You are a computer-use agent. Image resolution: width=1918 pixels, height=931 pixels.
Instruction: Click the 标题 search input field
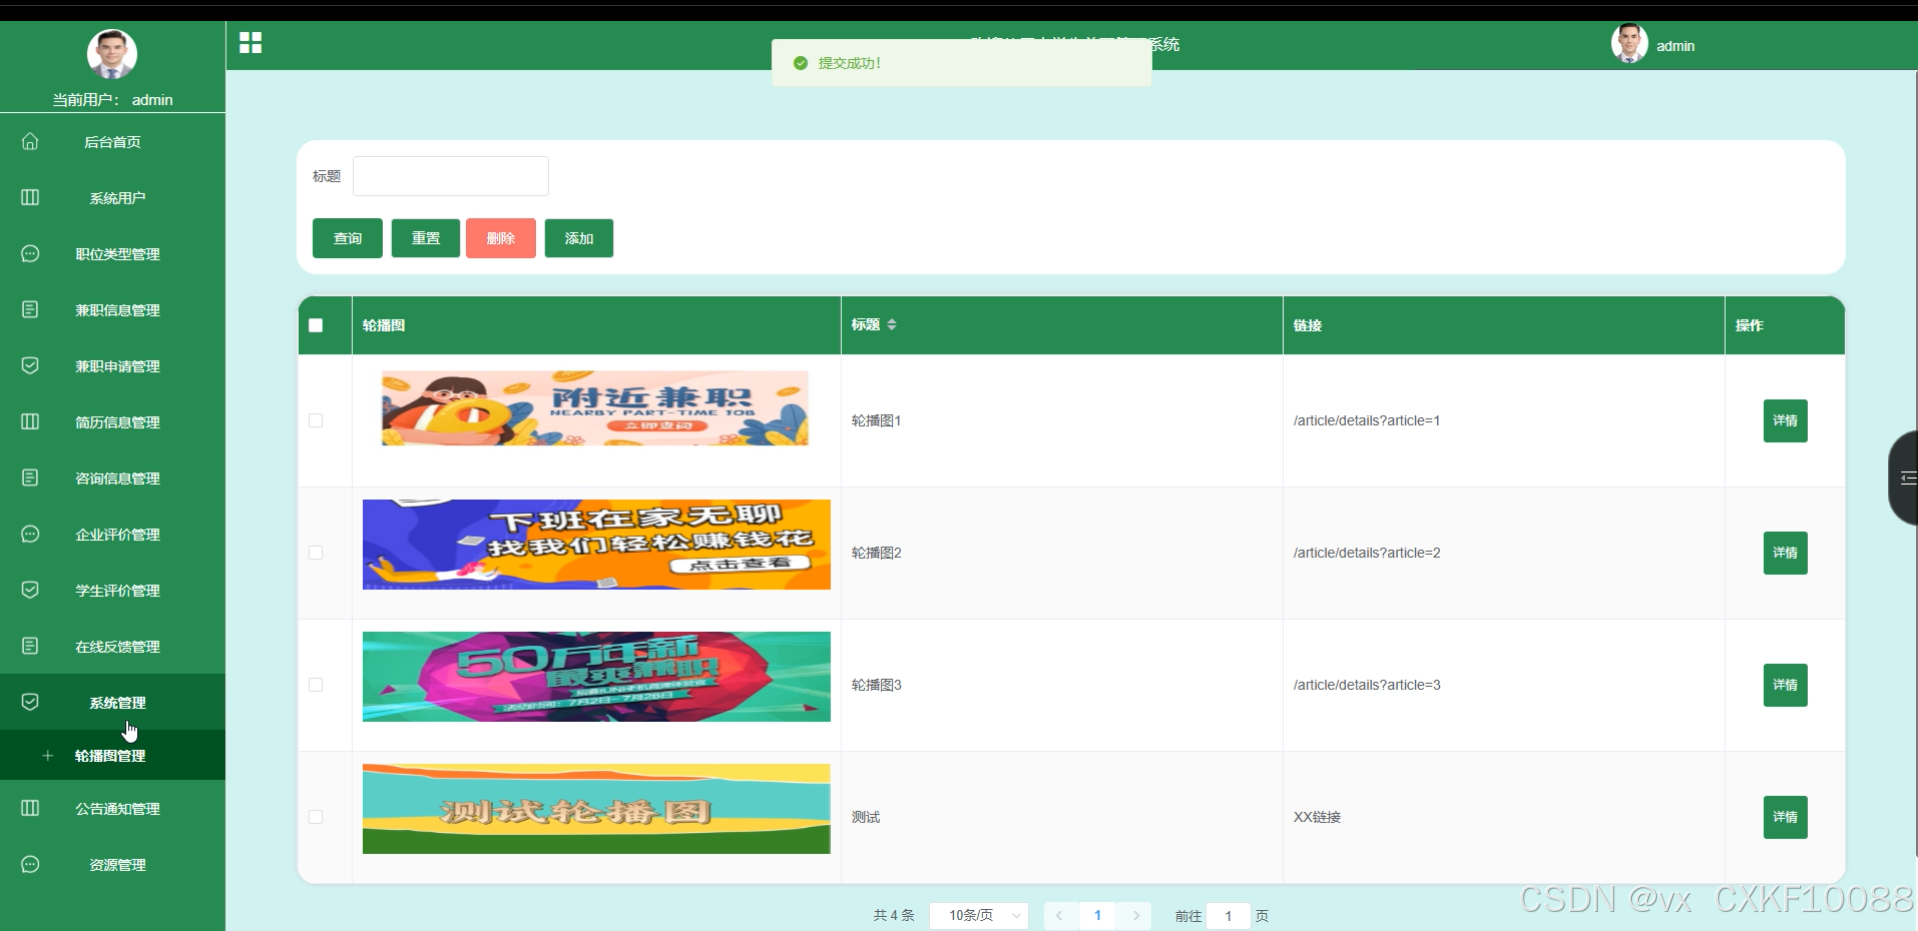(x=450, y=176)
